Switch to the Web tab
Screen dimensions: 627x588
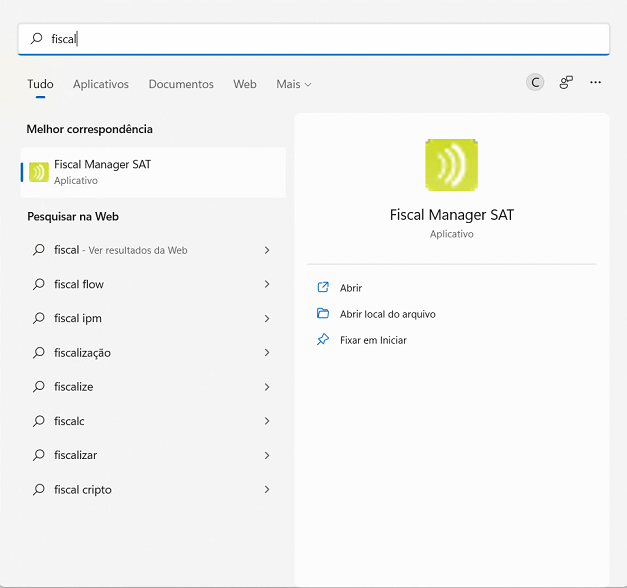pos(245,84)
